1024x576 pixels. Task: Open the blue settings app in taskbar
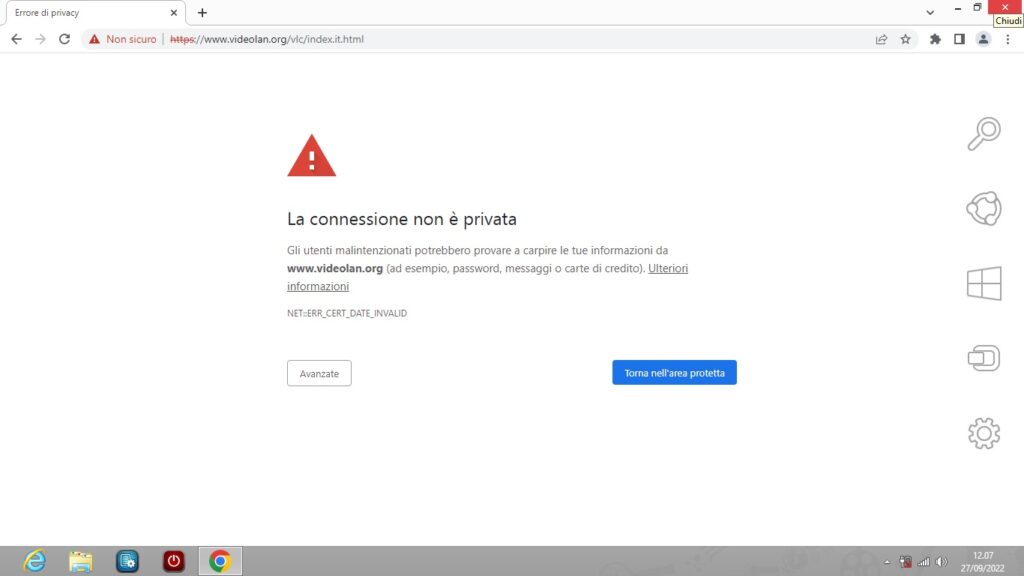point(127,561)
